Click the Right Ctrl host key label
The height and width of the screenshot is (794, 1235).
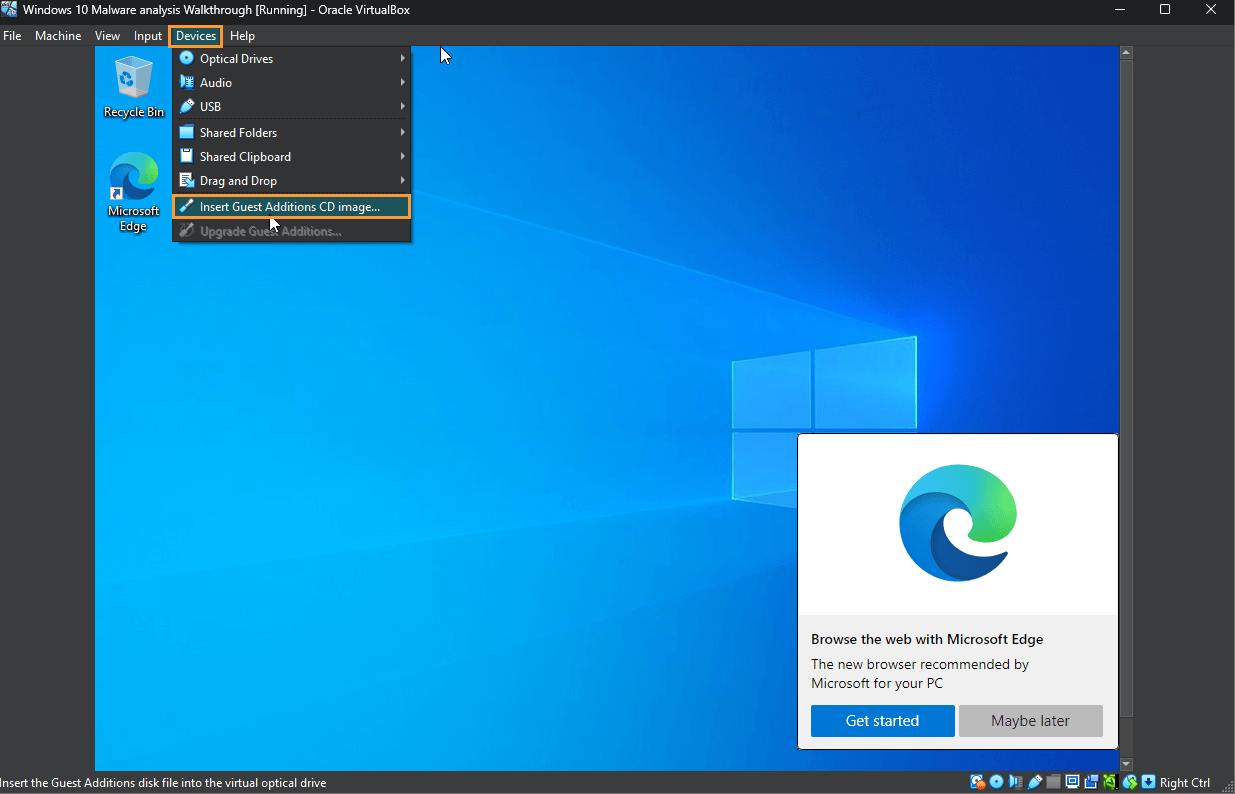pos(1185,783)
